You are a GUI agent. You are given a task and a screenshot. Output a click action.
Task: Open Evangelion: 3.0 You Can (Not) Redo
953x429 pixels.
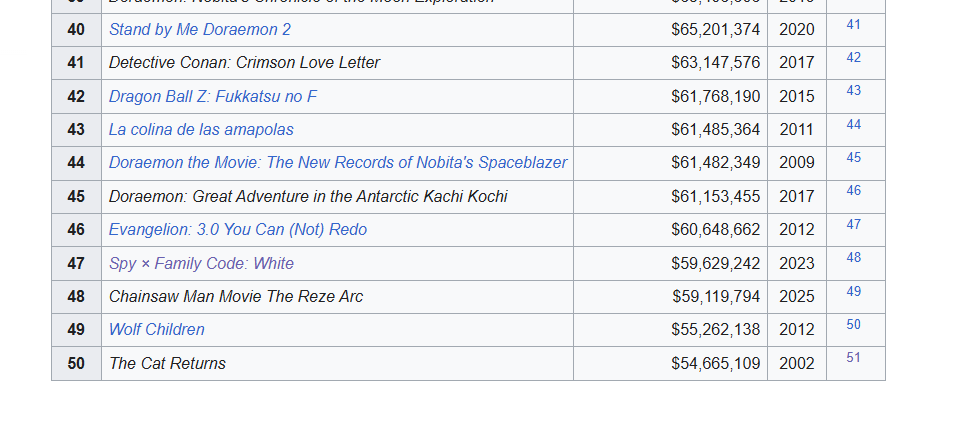(x=238, y=229)
